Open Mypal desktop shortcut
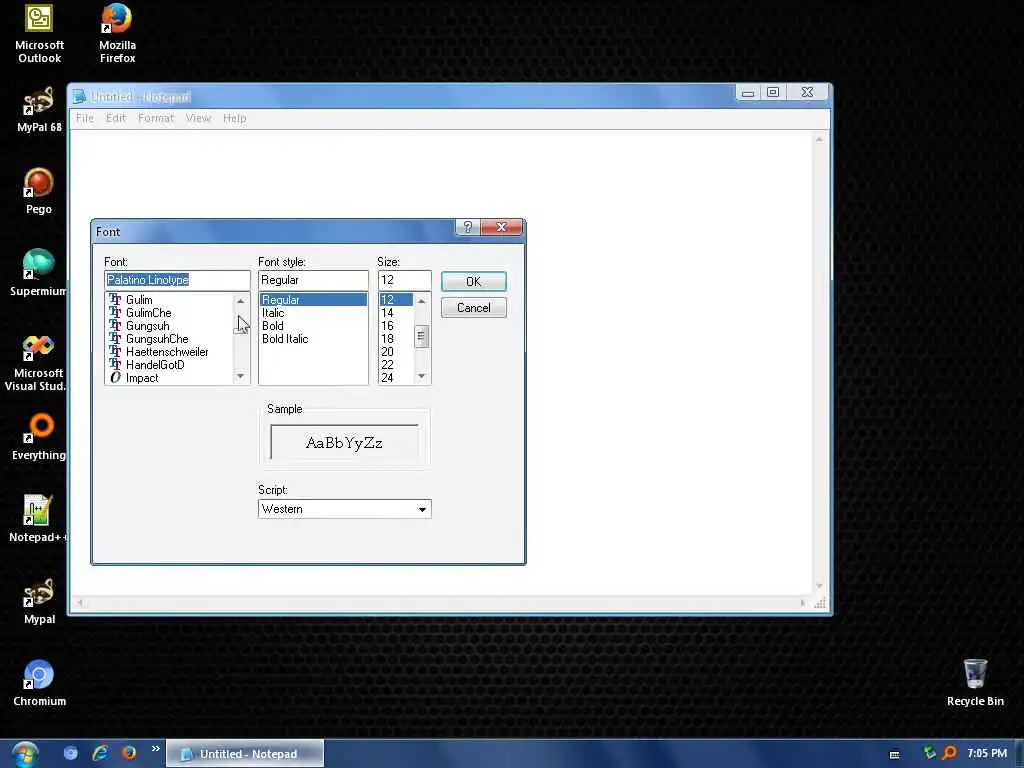This screenshot has width=1024, height=768. point(39,601)
